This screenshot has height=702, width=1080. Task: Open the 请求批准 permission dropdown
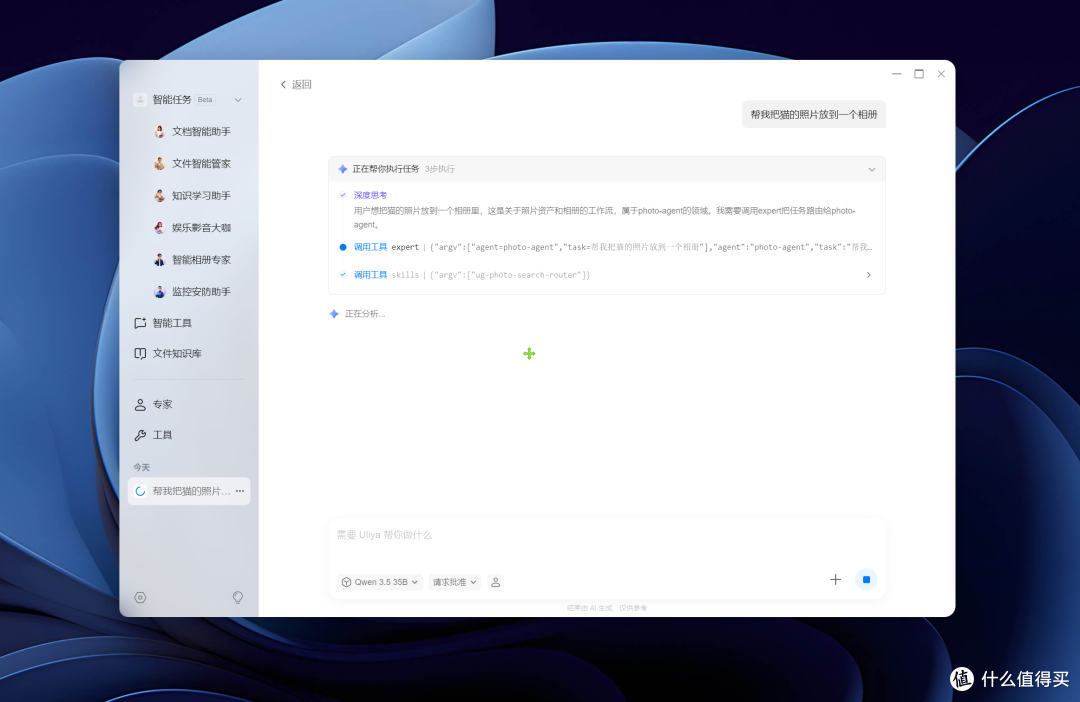click(x=454, y=582)
